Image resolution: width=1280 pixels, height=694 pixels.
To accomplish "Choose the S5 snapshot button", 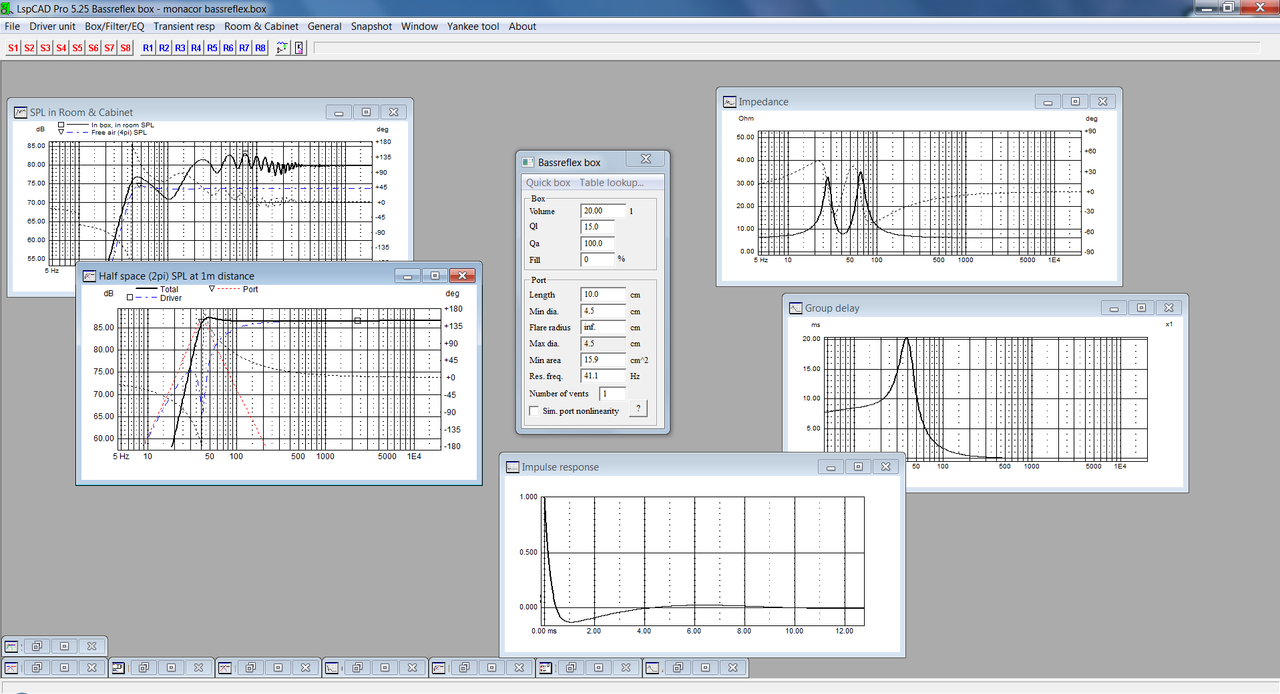I will click(77, 47).
